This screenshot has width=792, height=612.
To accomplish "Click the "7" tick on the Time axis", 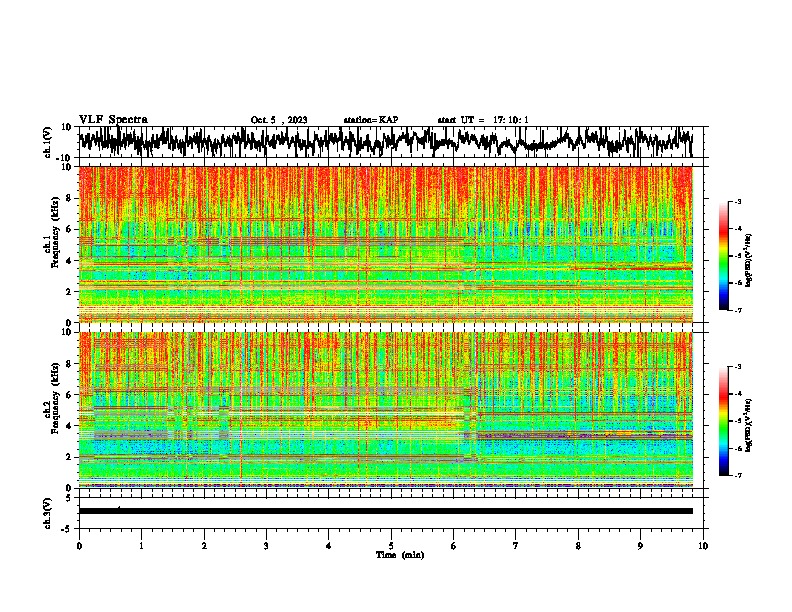I will click(516, 546).
